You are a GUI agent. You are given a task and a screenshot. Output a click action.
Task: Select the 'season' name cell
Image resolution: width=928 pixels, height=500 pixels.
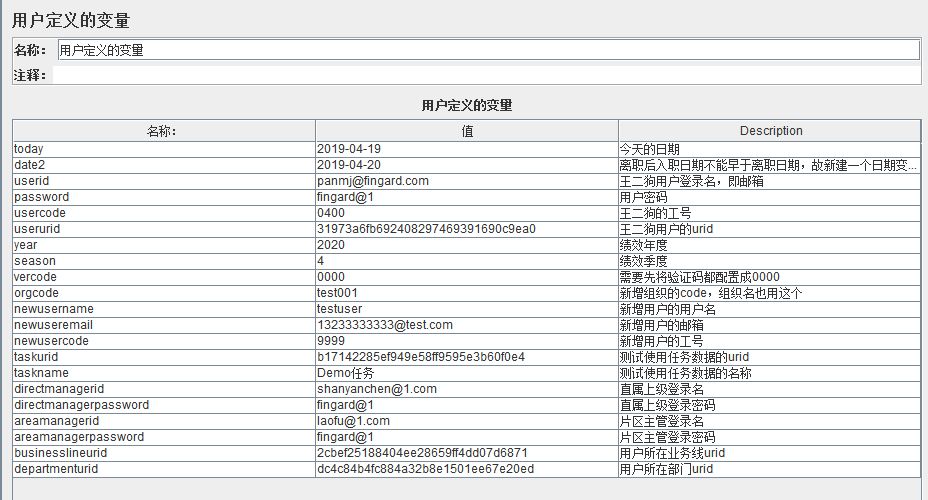pyautogui.click(x=164, y=261)
